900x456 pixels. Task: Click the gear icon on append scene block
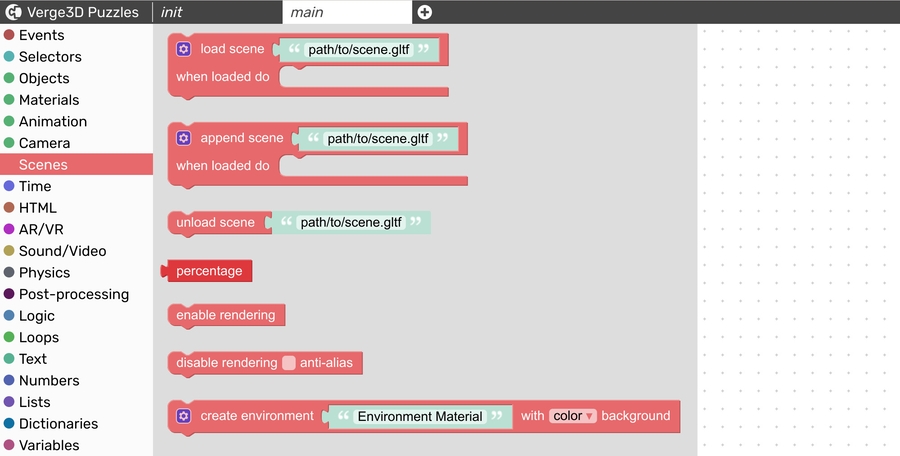[183, 138]
